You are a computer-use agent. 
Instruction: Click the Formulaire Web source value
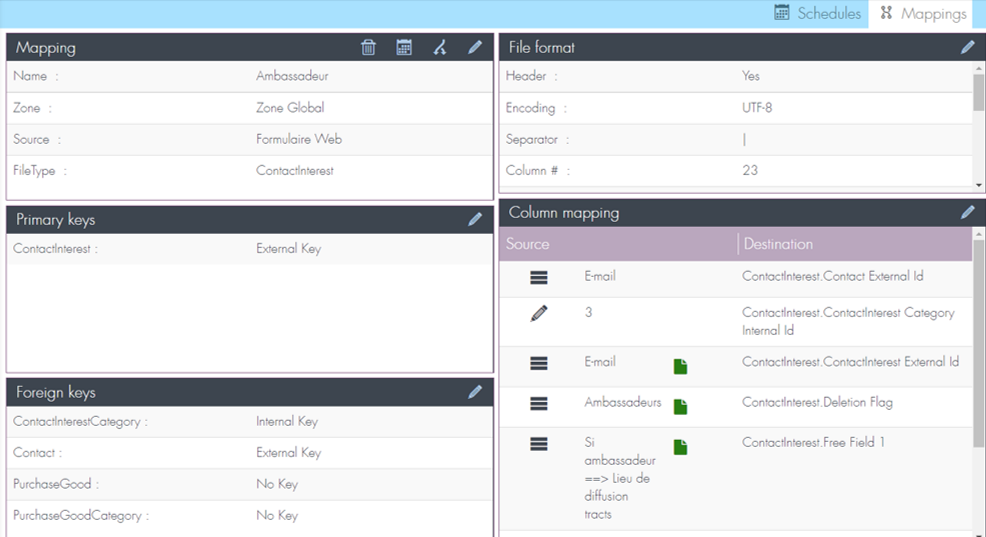tap(299, 139)
